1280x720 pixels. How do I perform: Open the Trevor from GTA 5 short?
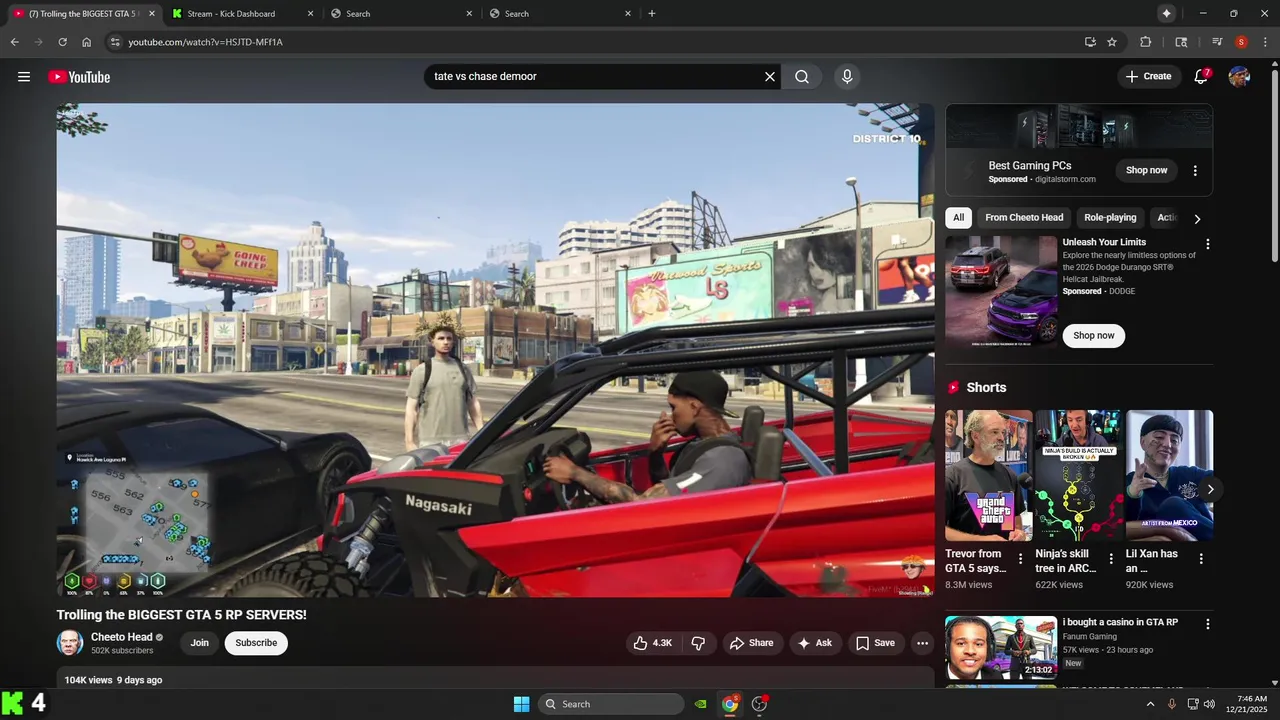[989, 475]
